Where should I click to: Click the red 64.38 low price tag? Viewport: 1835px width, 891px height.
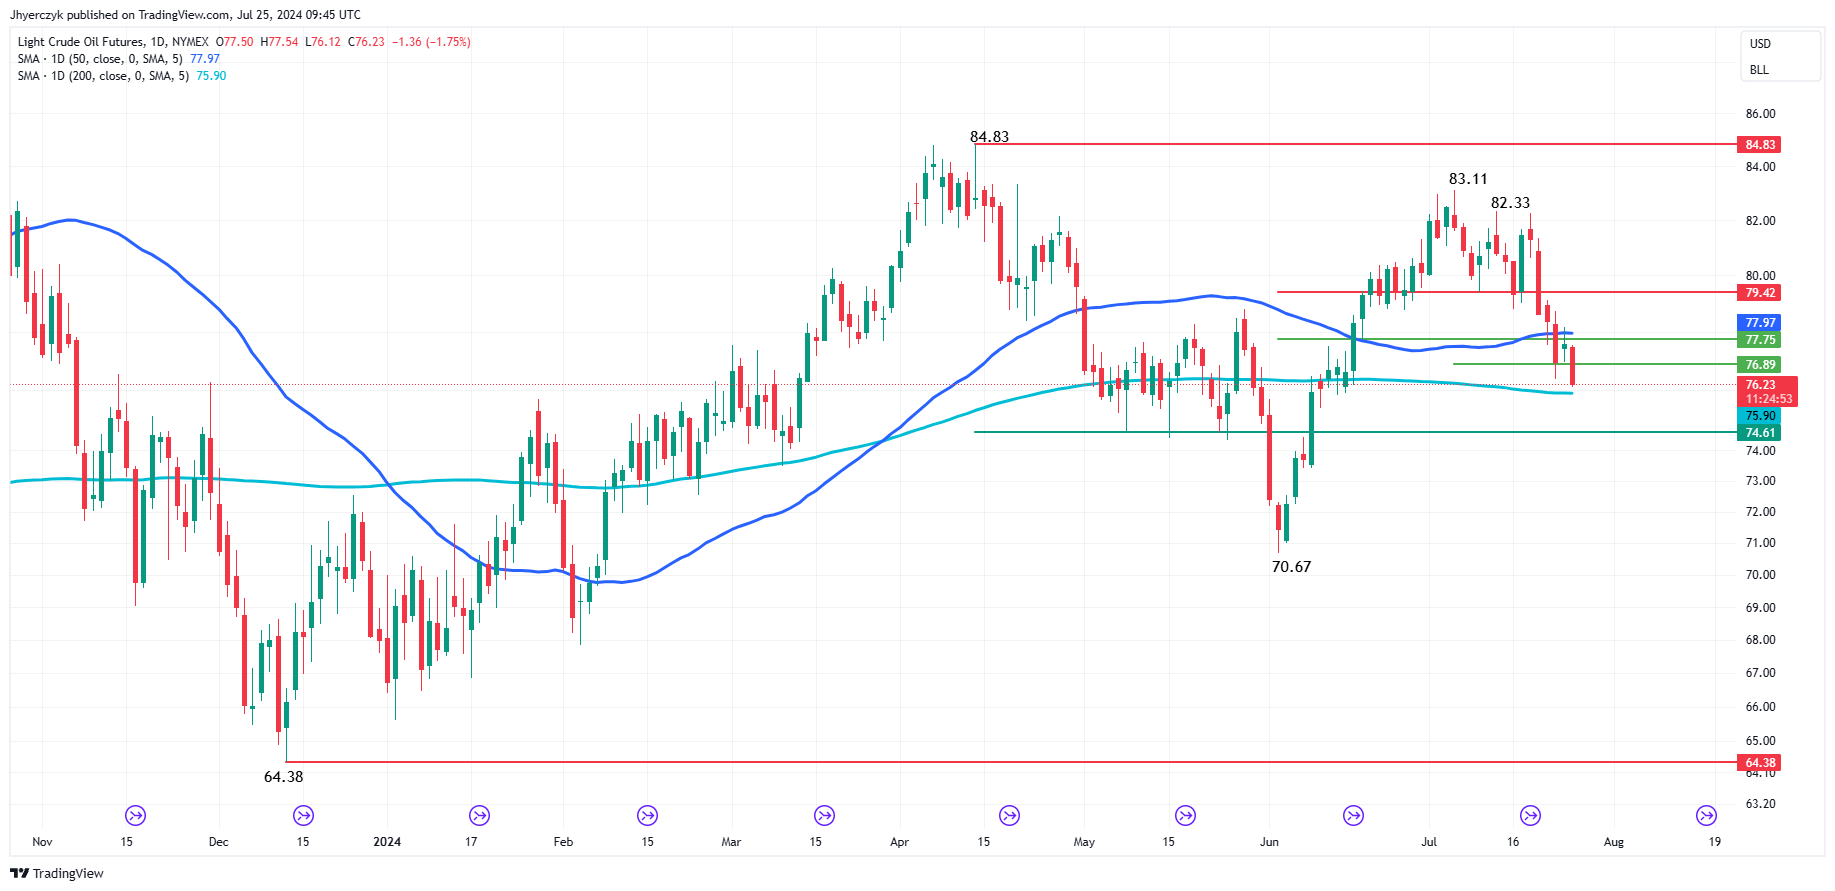coord(1760,763)
